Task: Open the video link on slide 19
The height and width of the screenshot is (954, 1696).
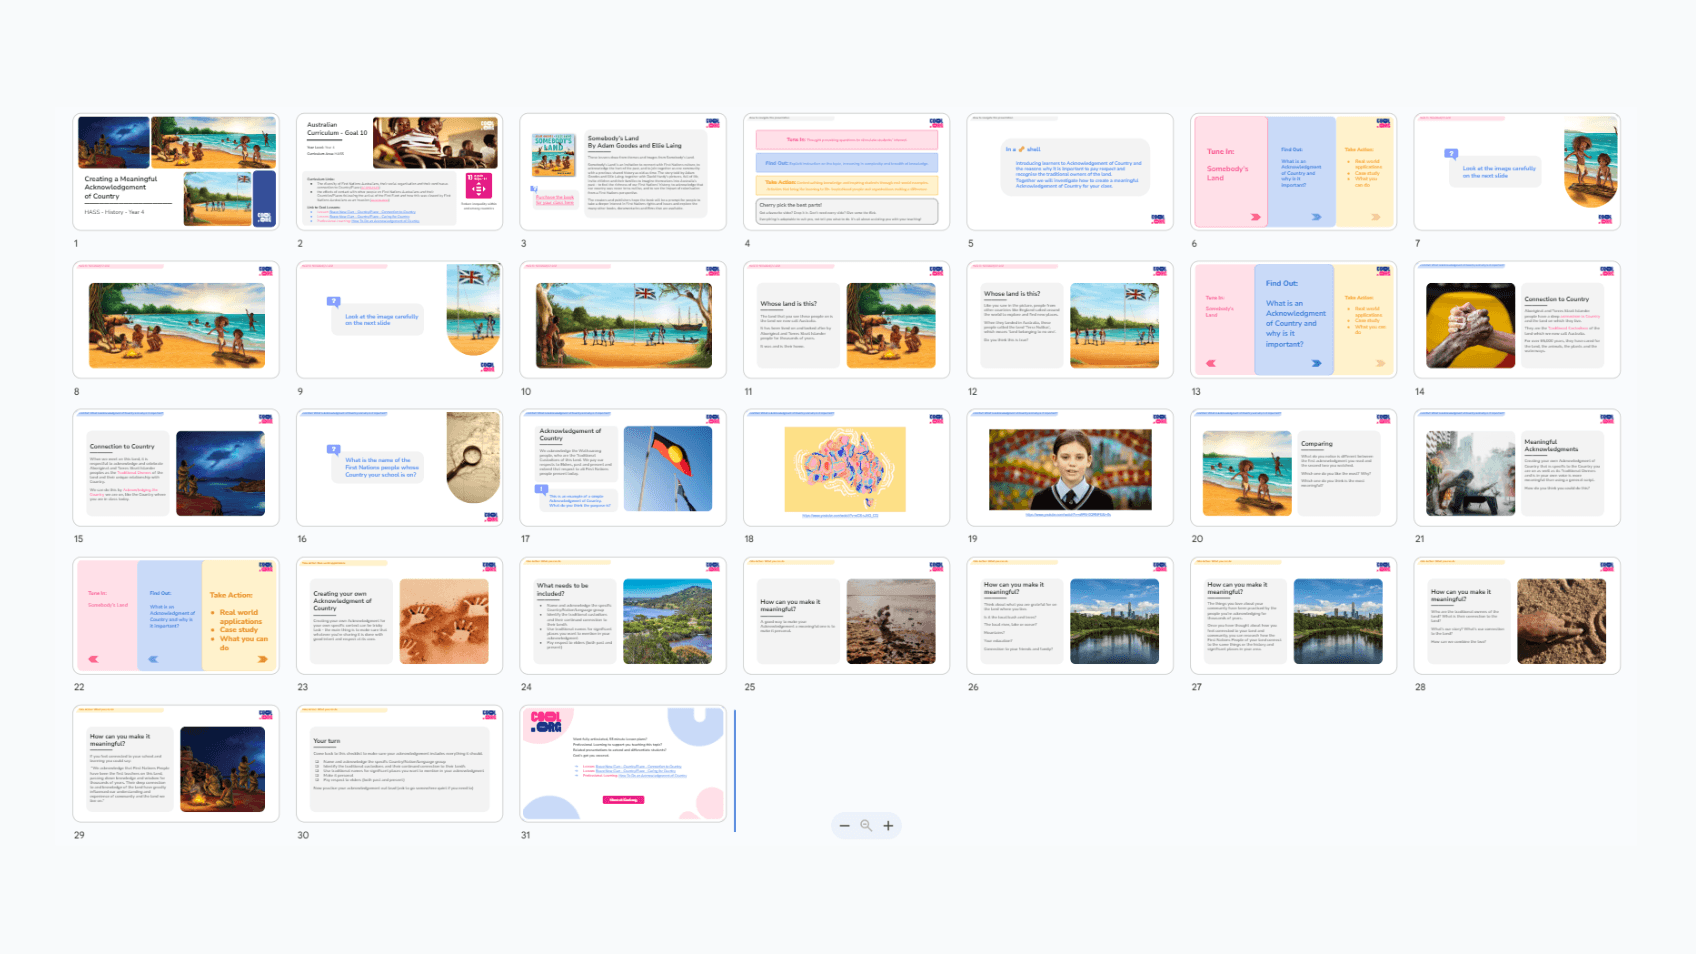Action: [x=1068, y=515]
